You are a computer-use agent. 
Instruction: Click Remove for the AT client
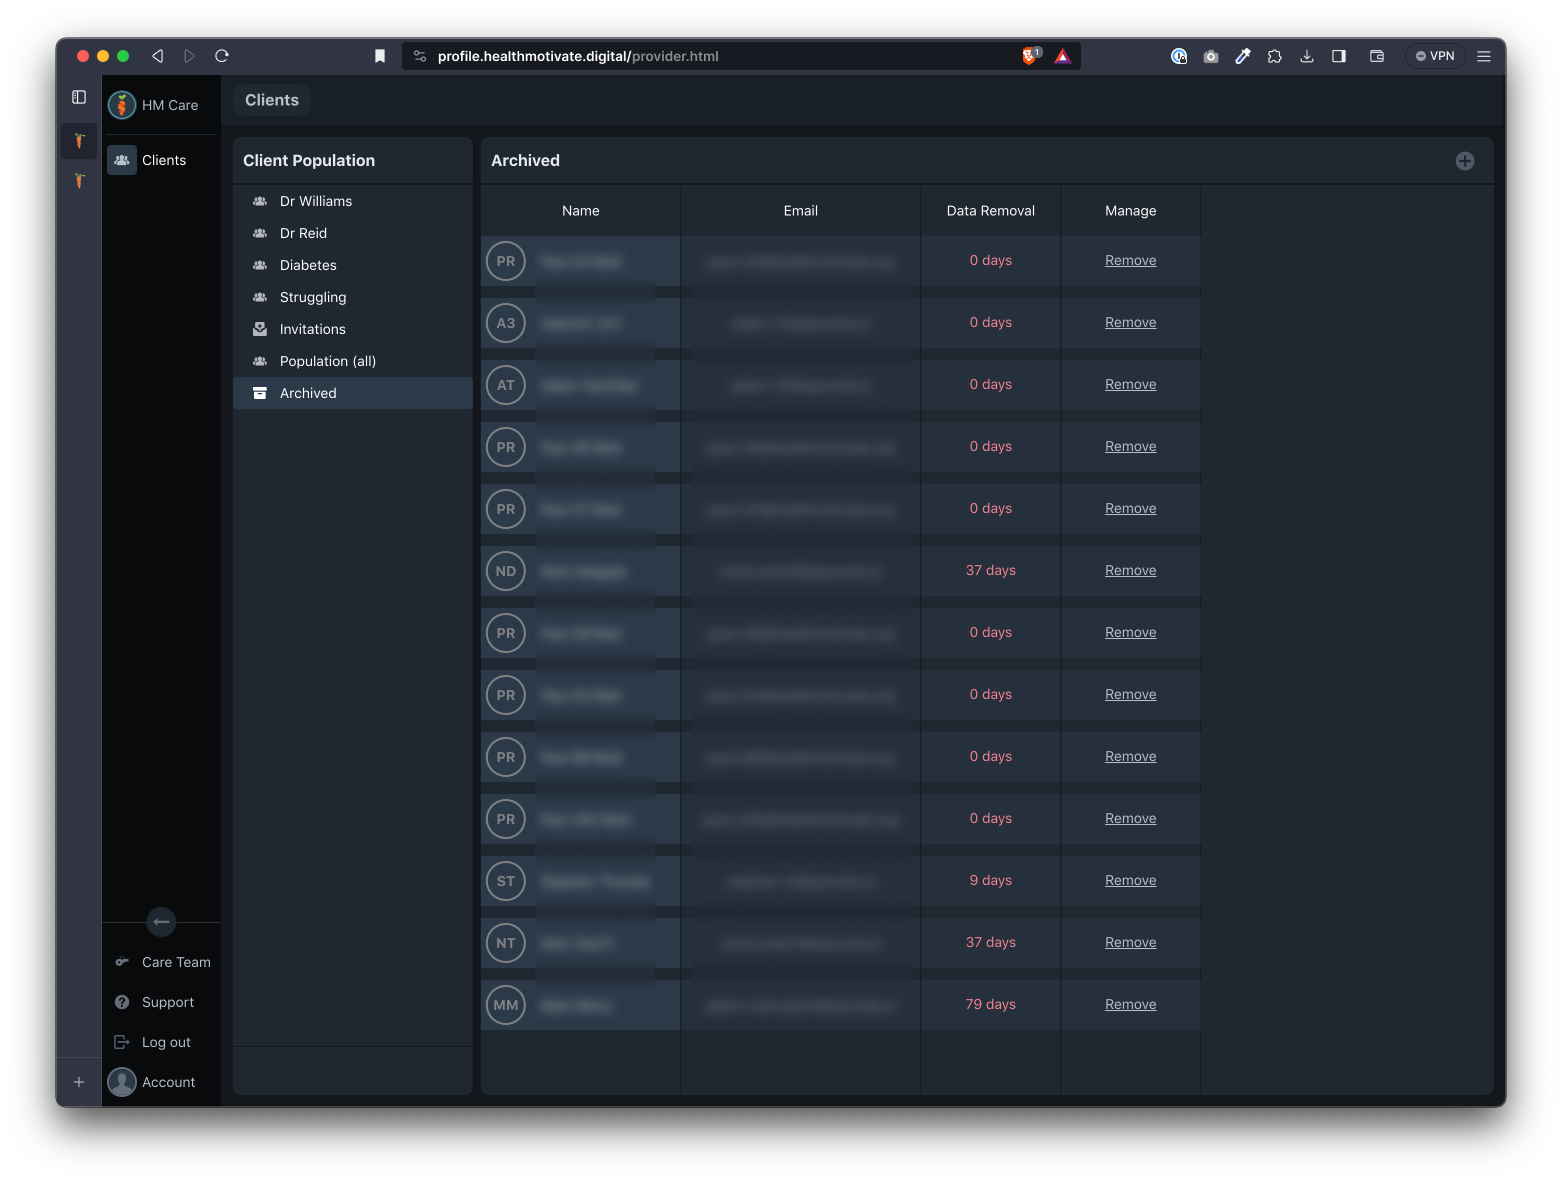(x=1131, y=384)
